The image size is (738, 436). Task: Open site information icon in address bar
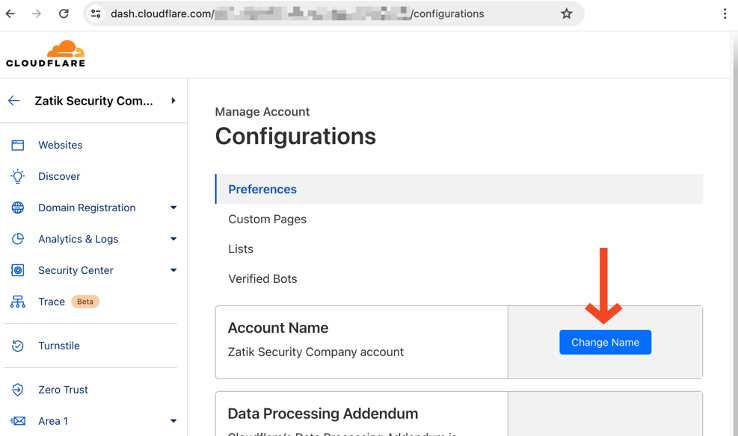pyautogui.click(x=96, y=14)
